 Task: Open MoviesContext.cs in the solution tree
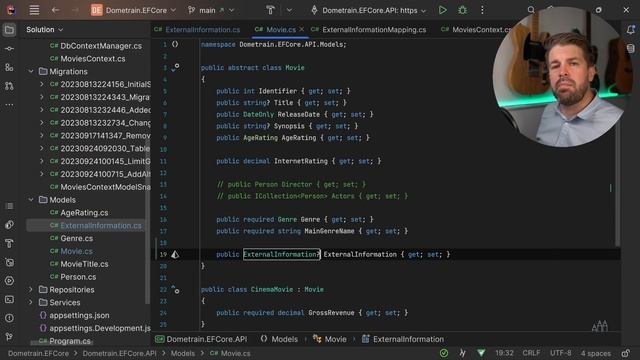point(87,59)
